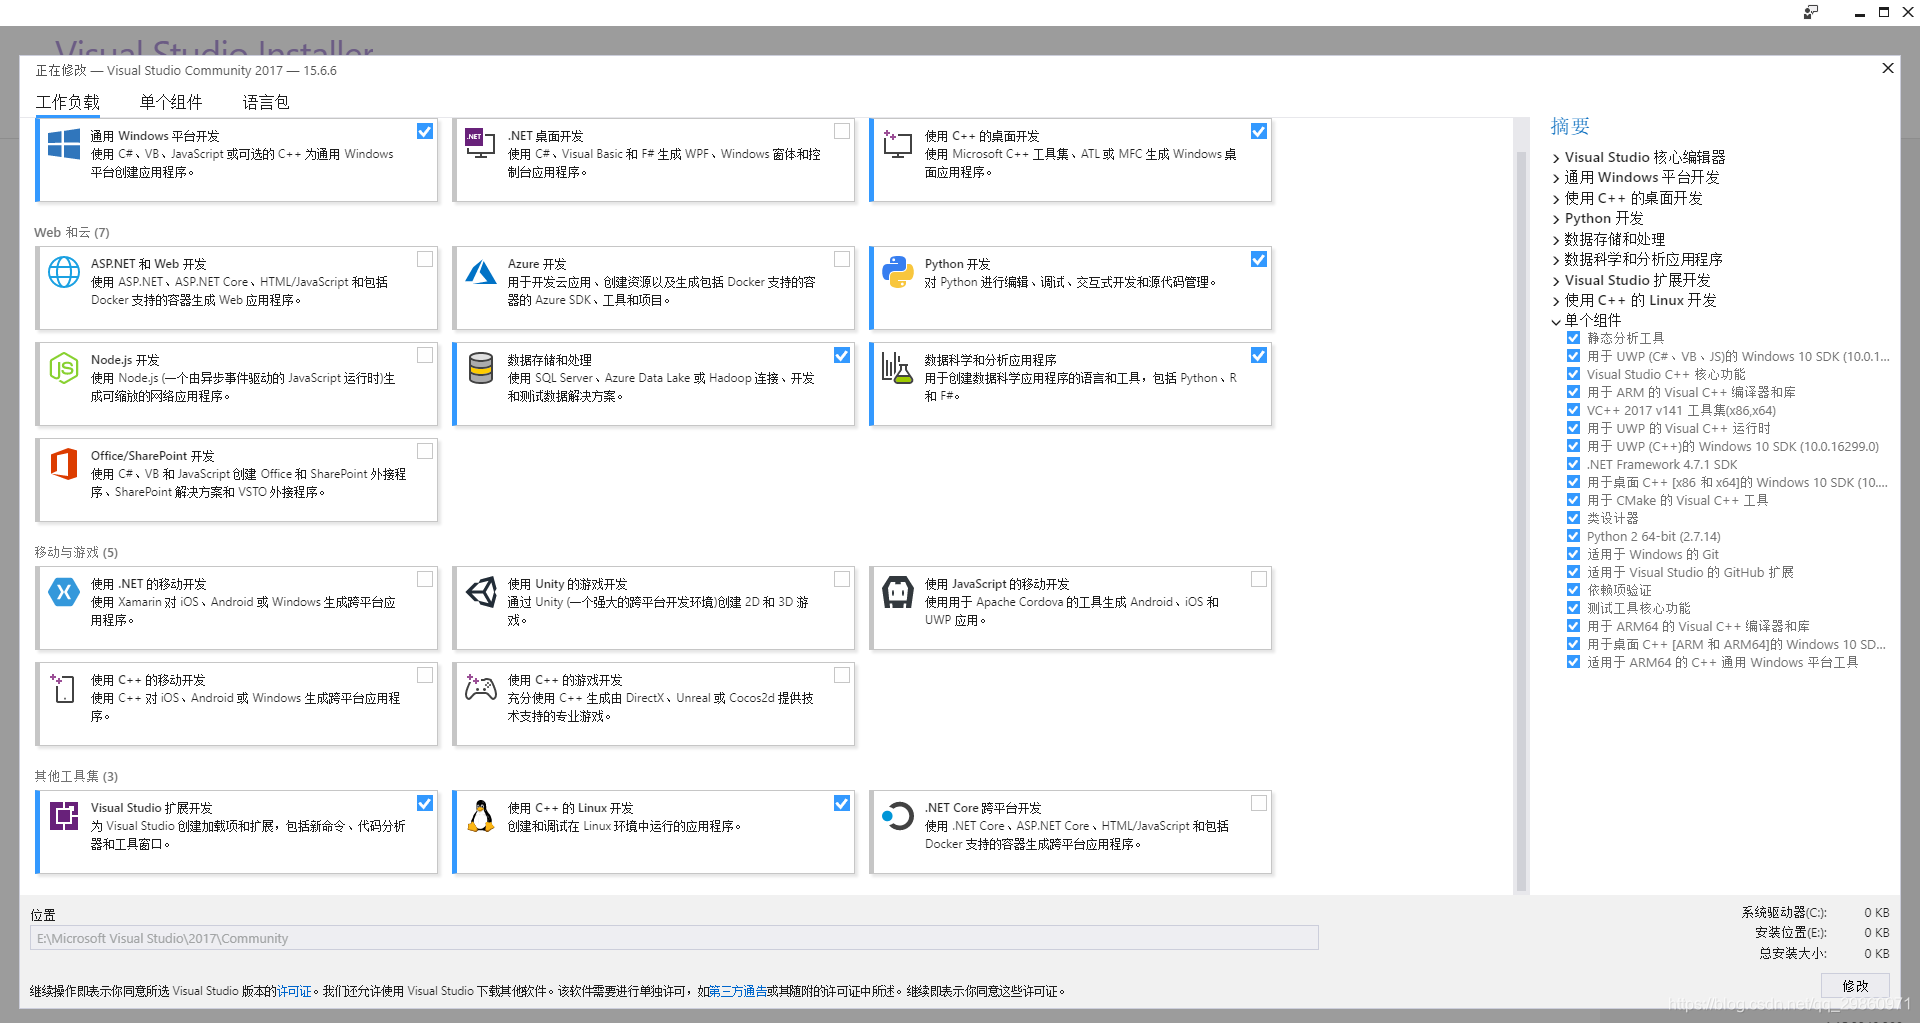Click the C++ desktop development monitor icon
This screenshot has width=1920, height=1023.
(x=897, y=144)
